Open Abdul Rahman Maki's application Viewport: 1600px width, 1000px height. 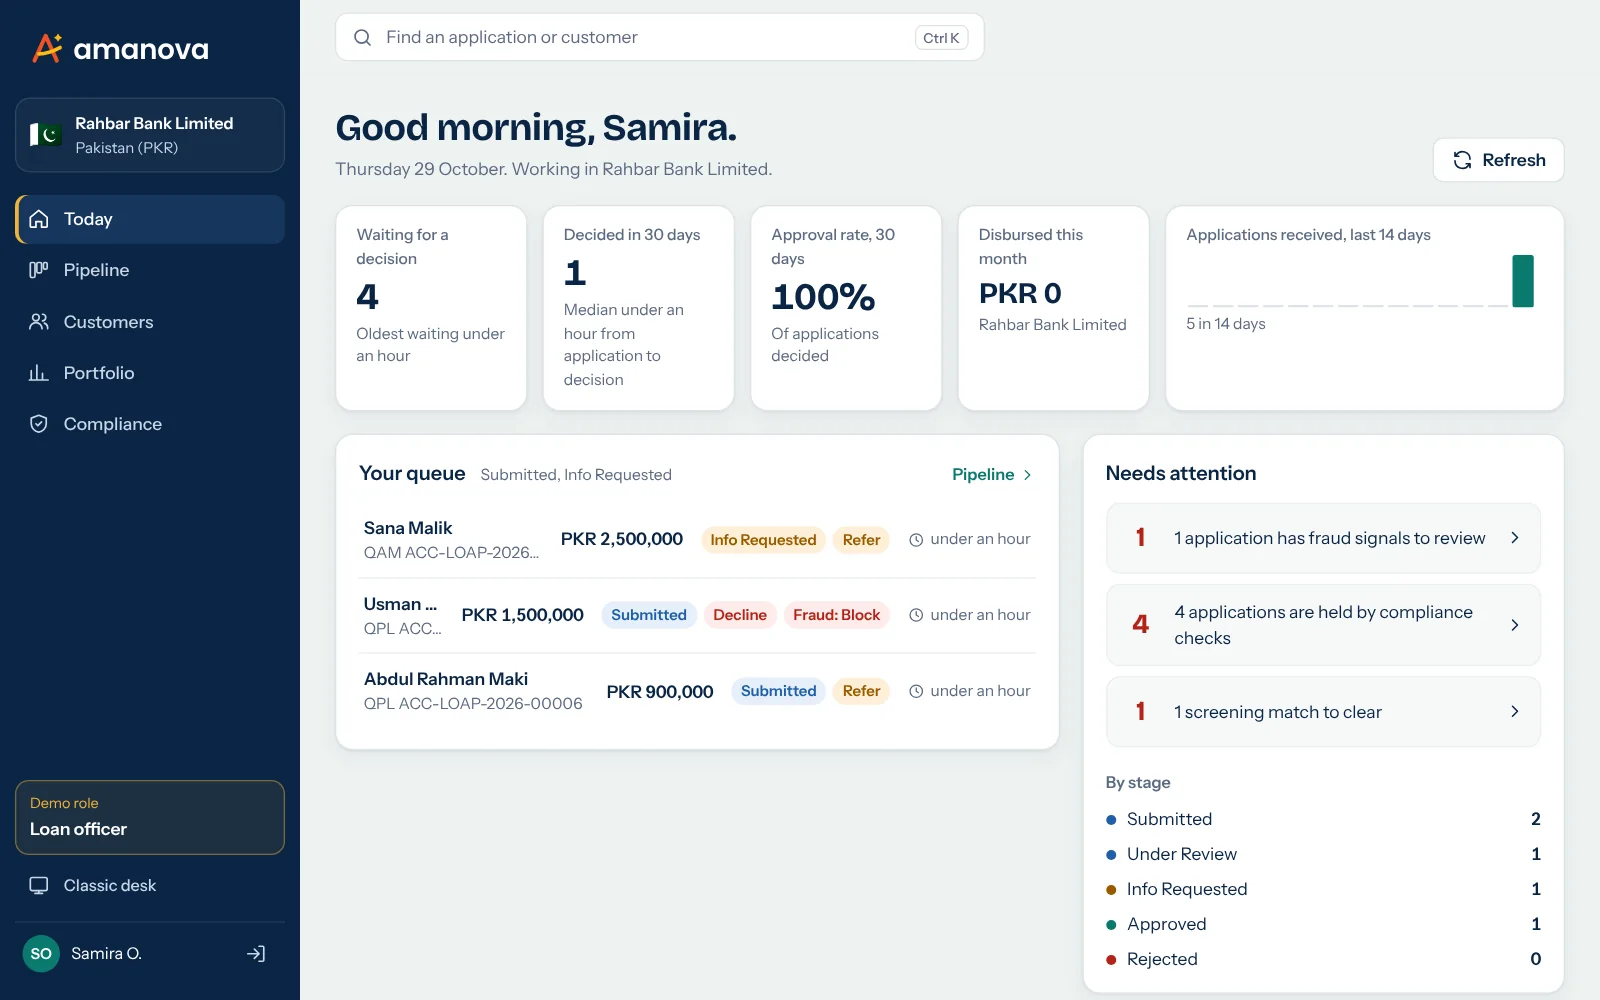tap(697, 691)
